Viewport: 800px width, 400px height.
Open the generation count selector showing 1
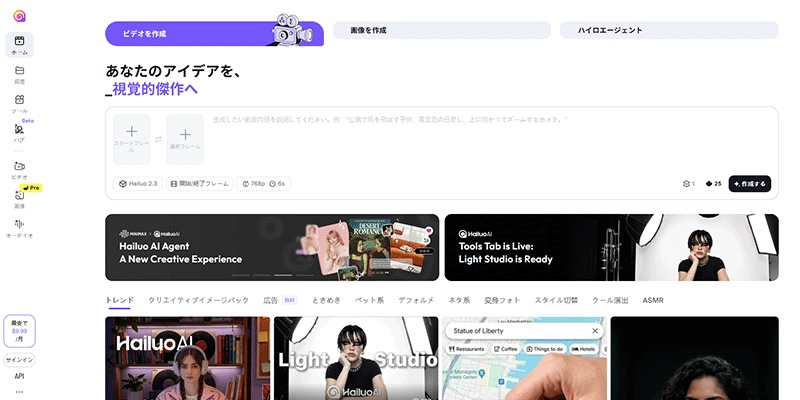tap(689, 184)
